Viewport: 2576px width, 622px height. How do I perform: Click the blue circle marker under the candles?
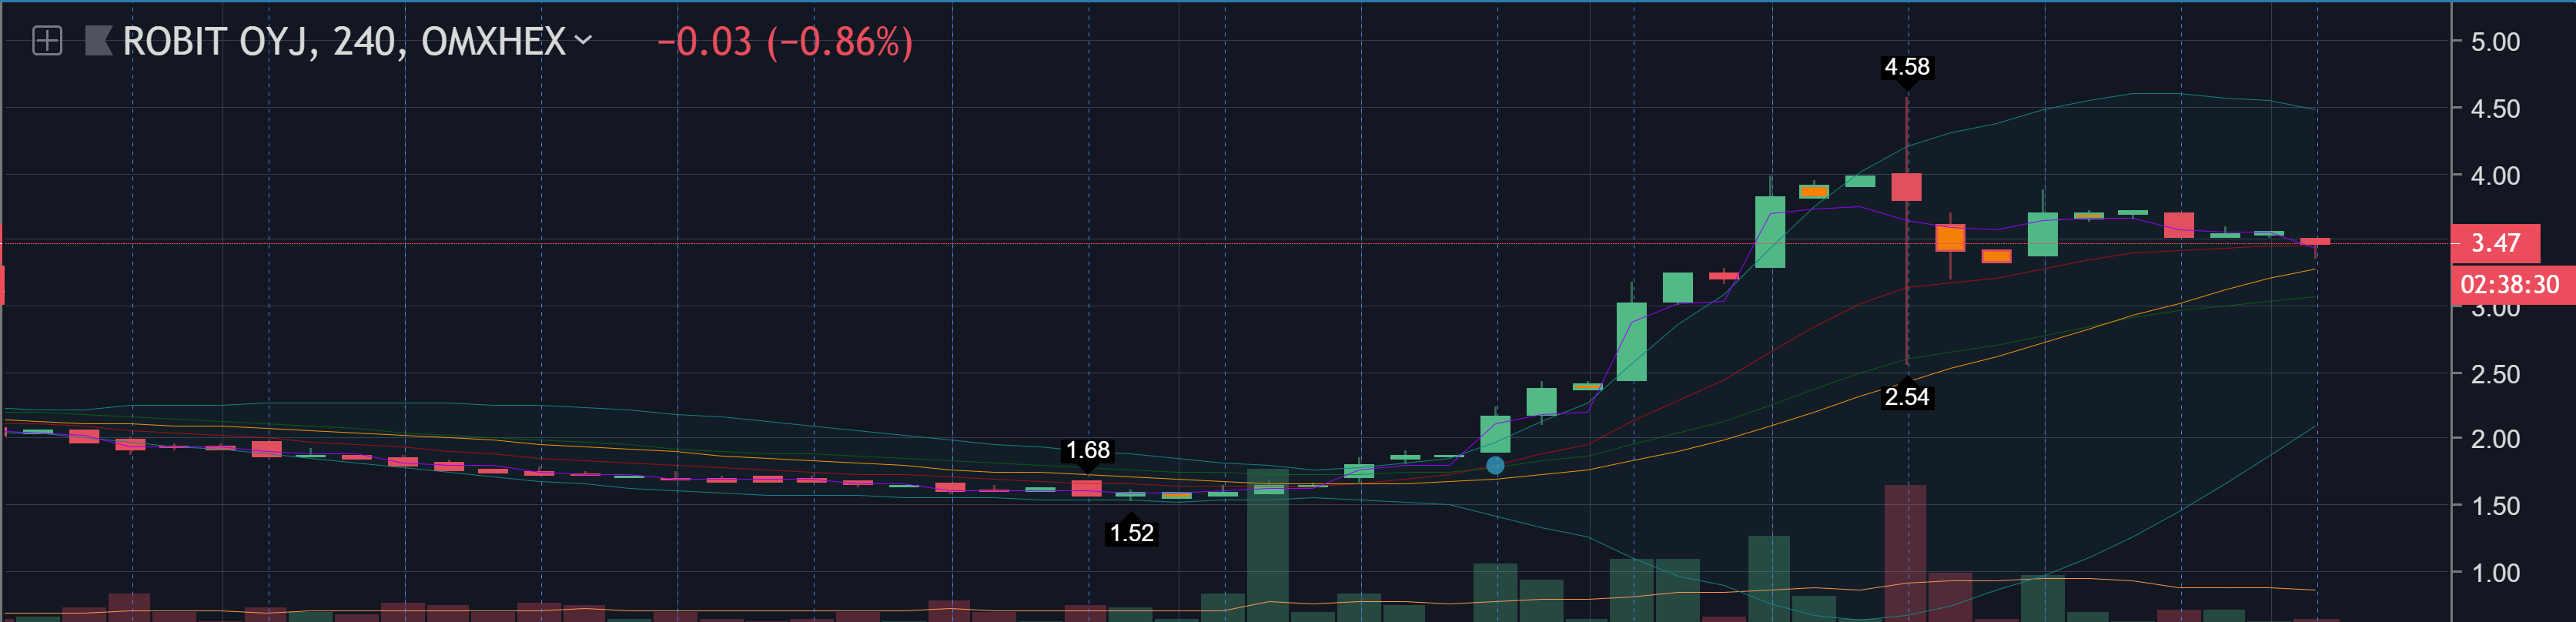[x=1495, y=465]
